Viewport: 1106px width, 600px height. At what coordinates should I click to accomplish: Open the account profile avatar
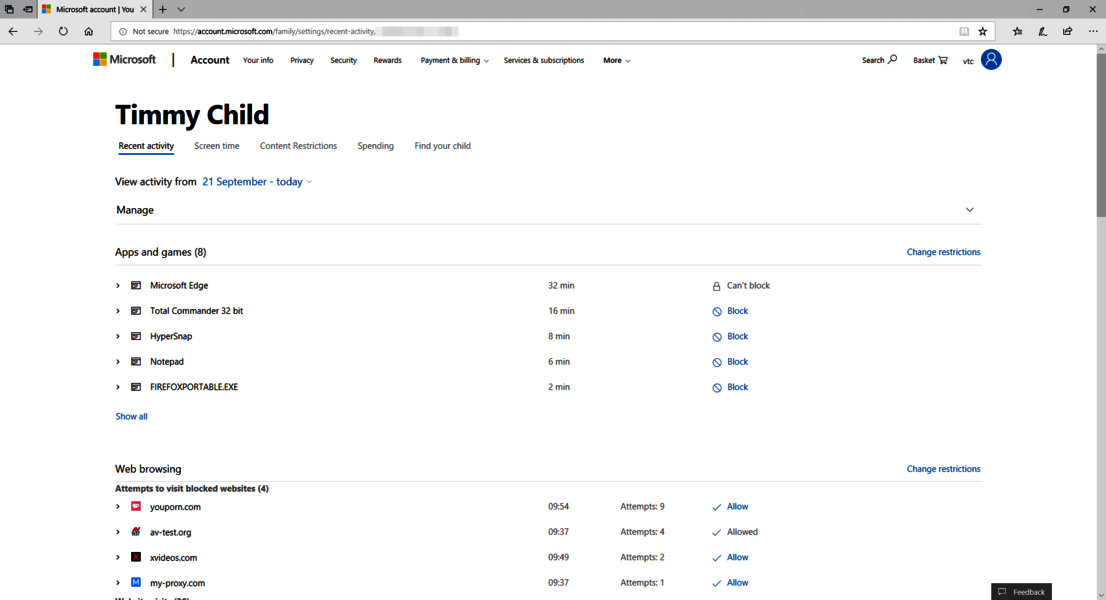[x=991, y=60]
